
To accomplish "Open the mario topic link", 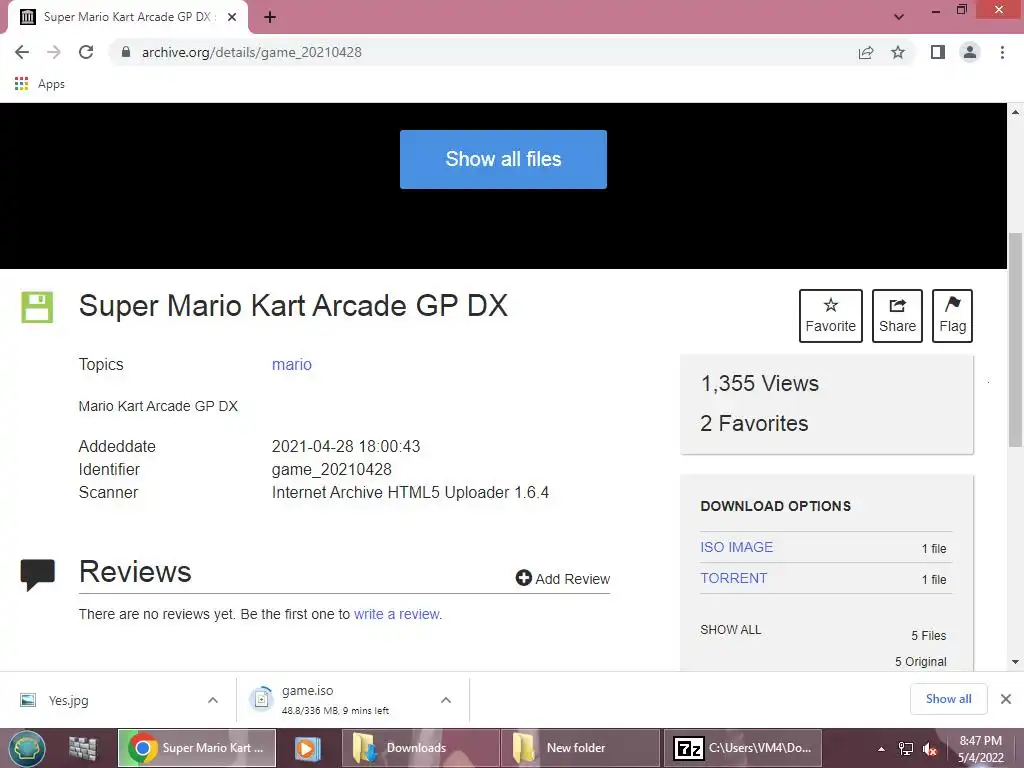I will click(x=292, y=364).
